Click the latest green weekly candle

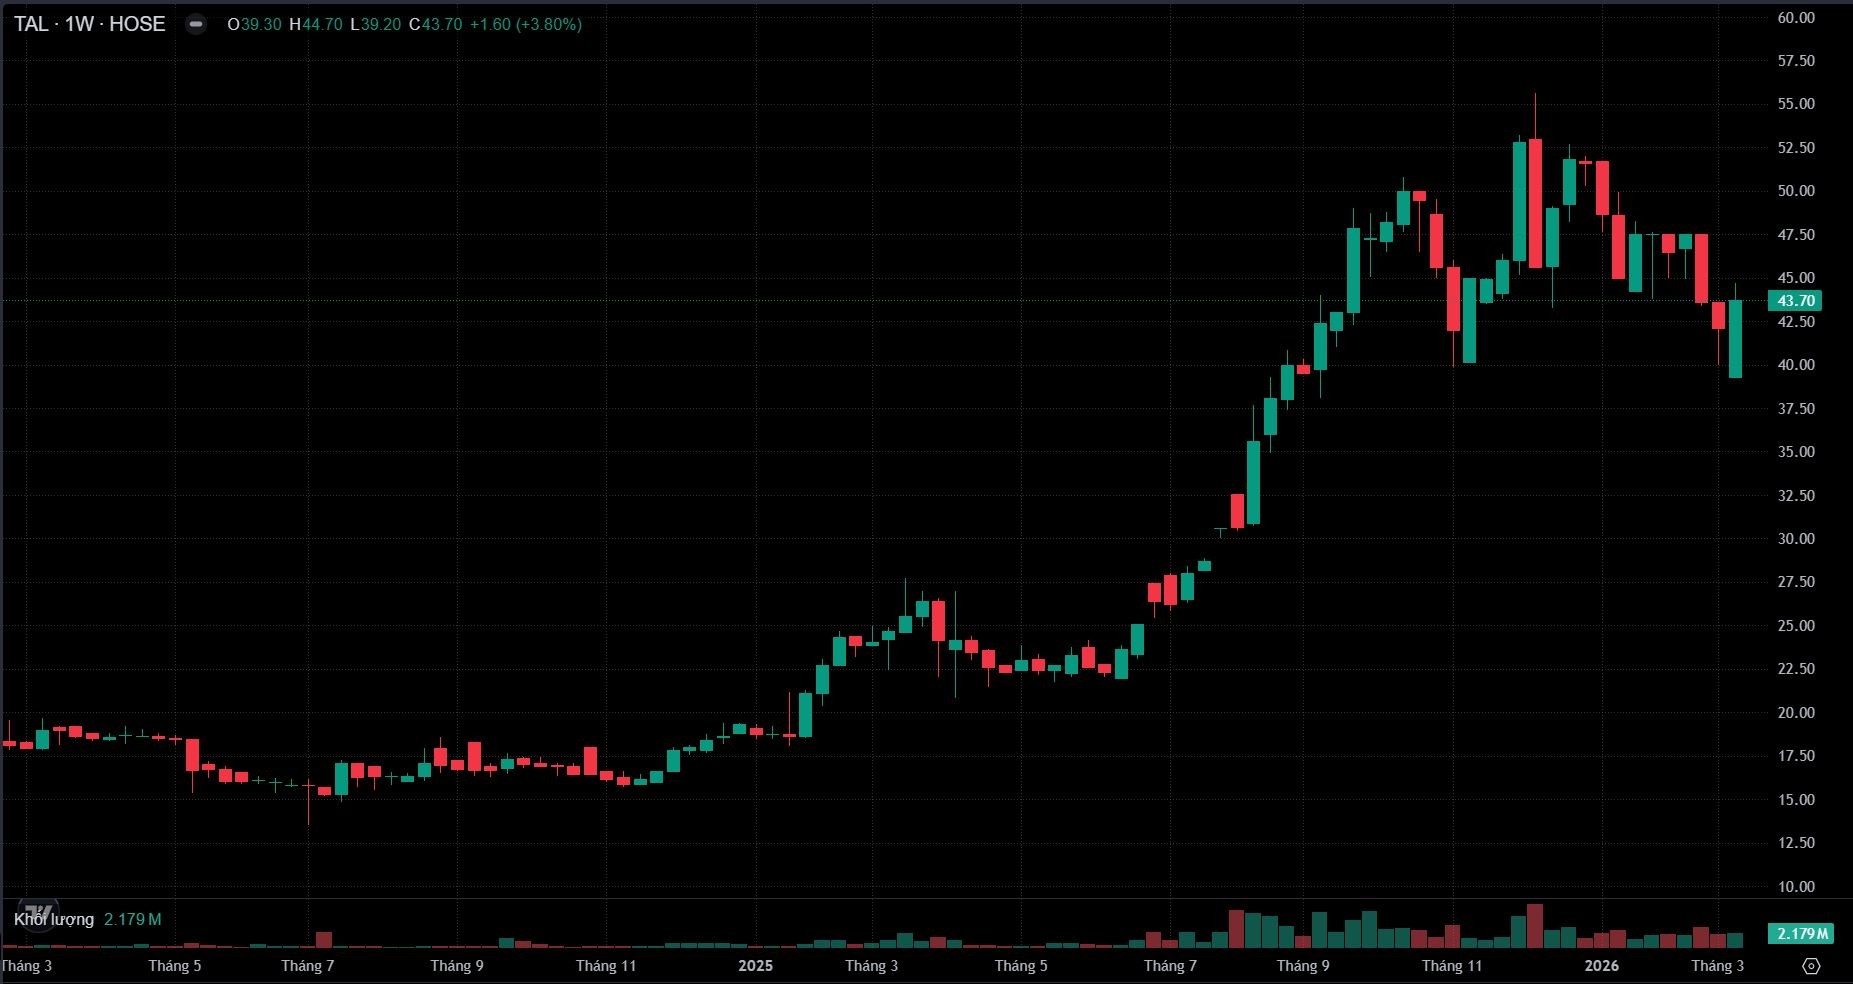point(1735,338)
